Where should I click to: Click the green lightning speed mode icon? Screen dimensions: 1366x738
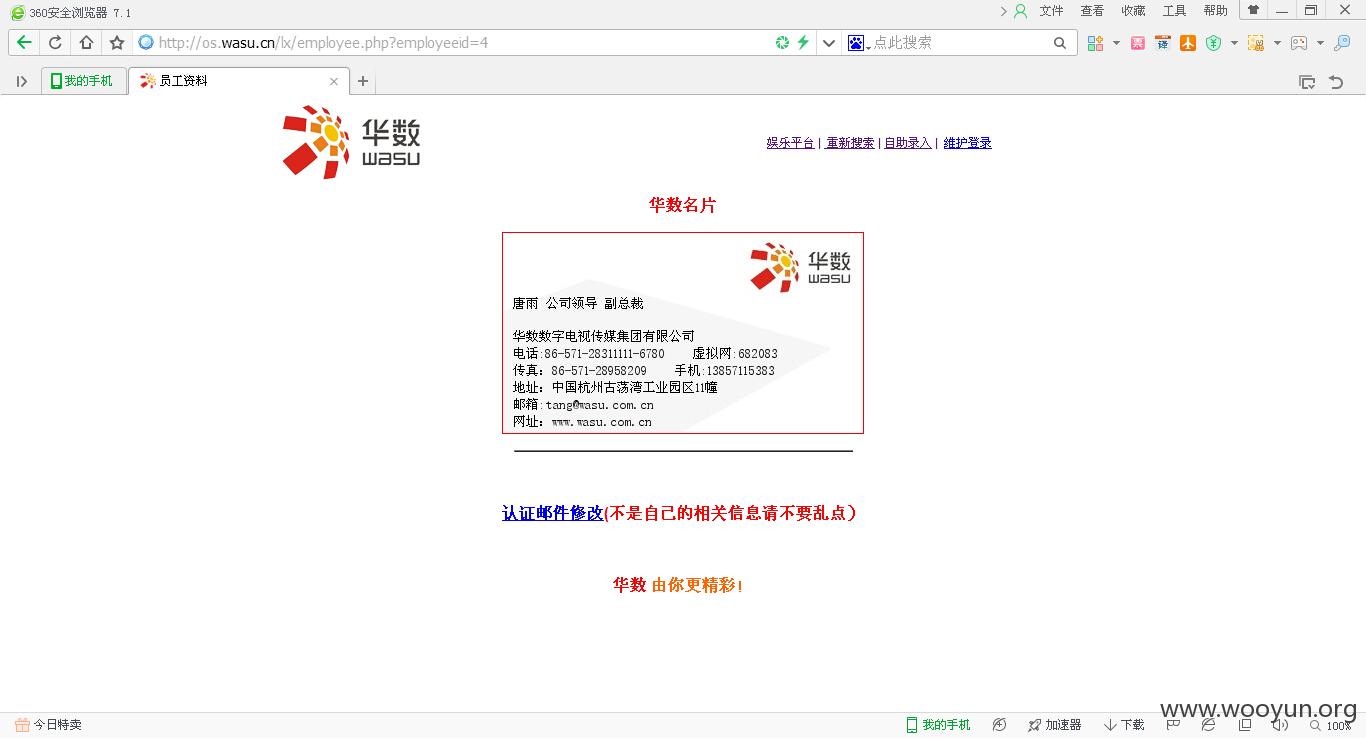[x=802, y=43]
